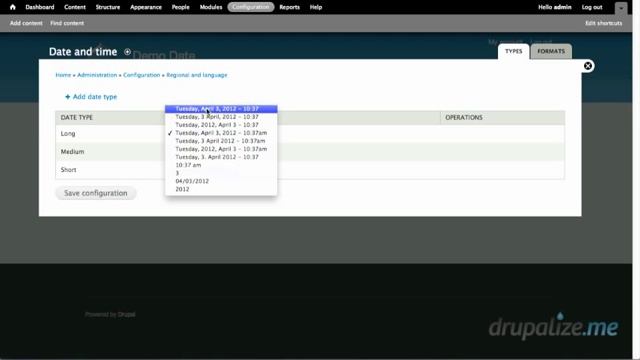The width and height of the screenshot is (640, 360).
Task: Click Regional and language breadcrumb
Action: point(197,75)
